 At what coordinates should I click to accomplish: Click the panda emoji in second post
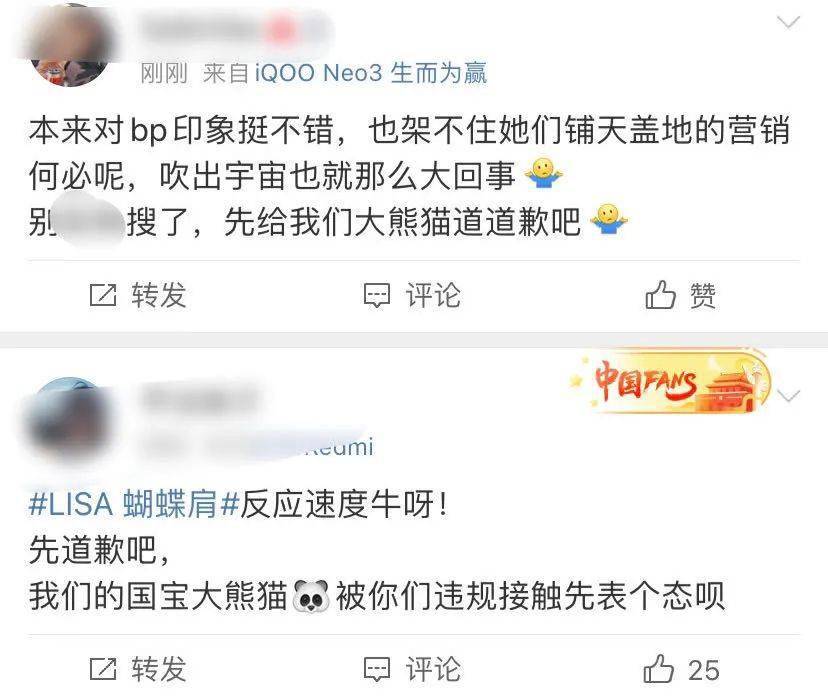311,596
